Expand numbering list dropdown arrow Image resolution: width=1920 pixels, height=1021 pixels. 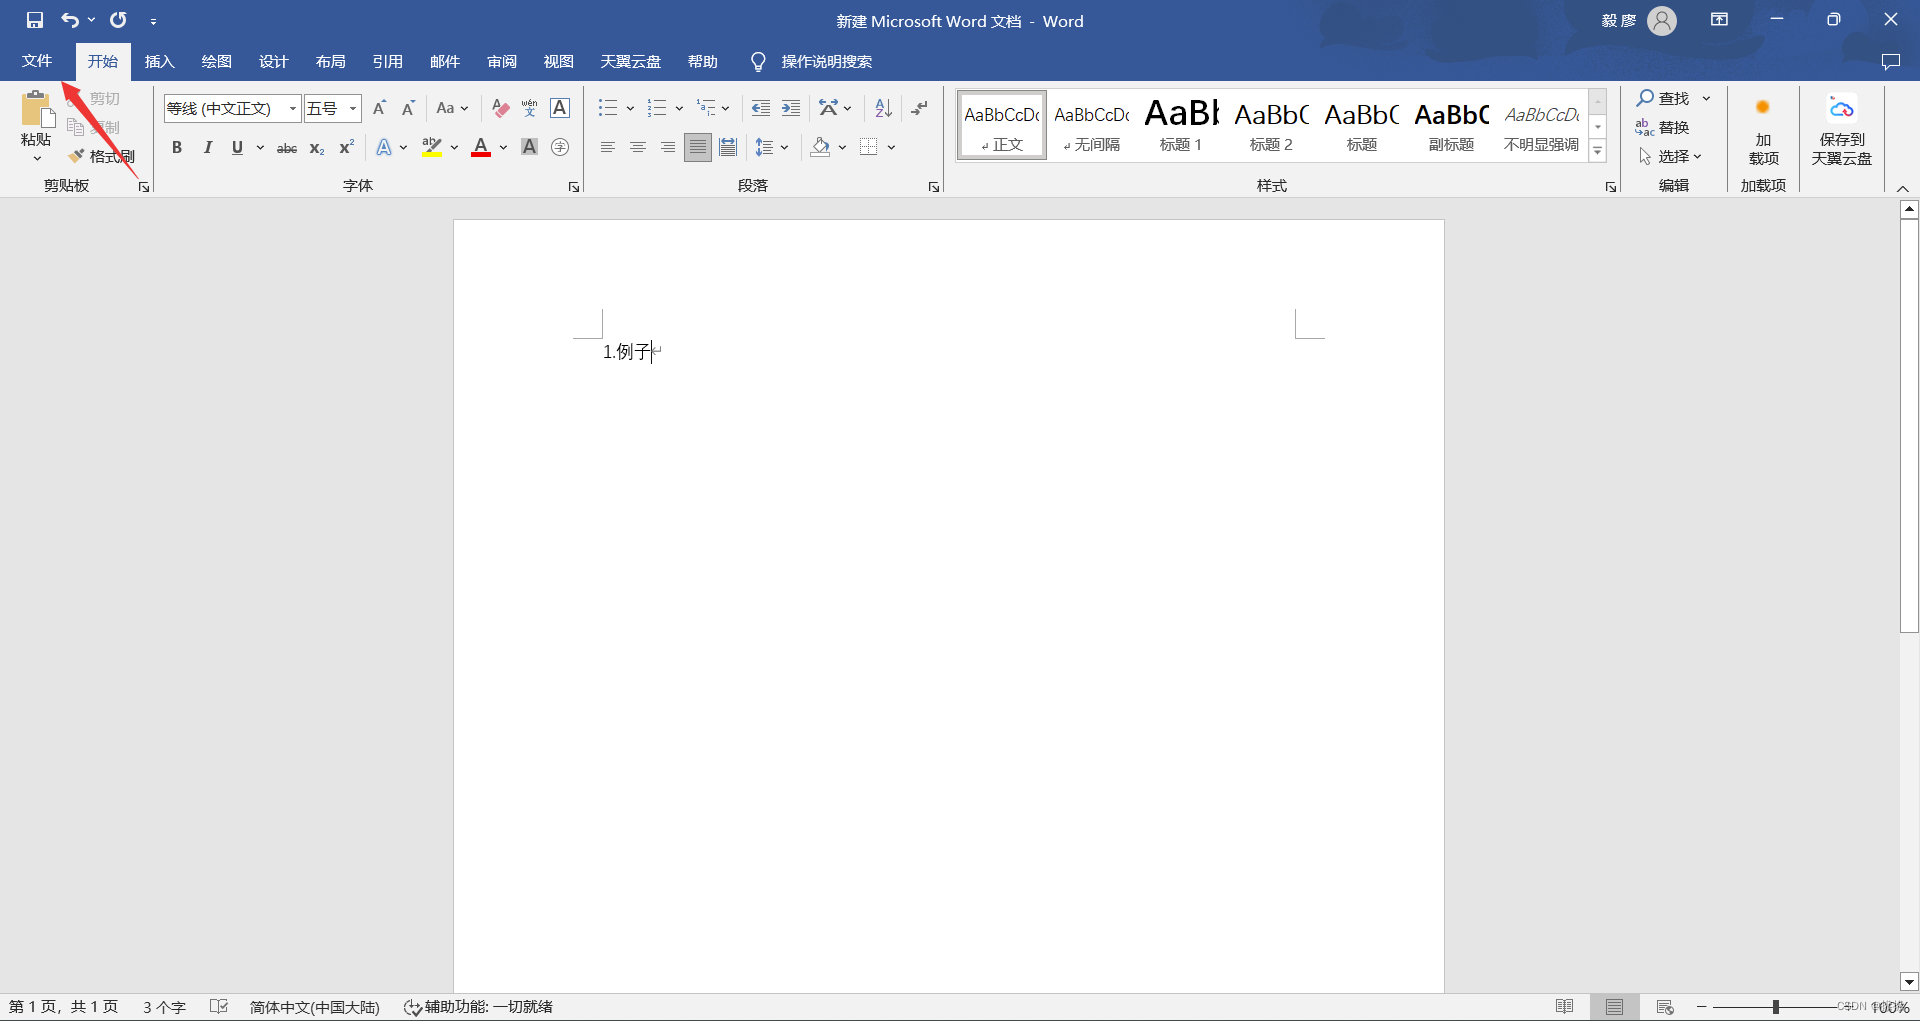[x=679, y=108]
